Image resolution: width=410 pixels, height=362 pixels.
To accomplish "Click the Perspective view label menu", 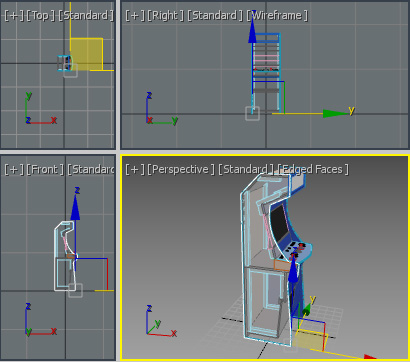I will (181, 169).
